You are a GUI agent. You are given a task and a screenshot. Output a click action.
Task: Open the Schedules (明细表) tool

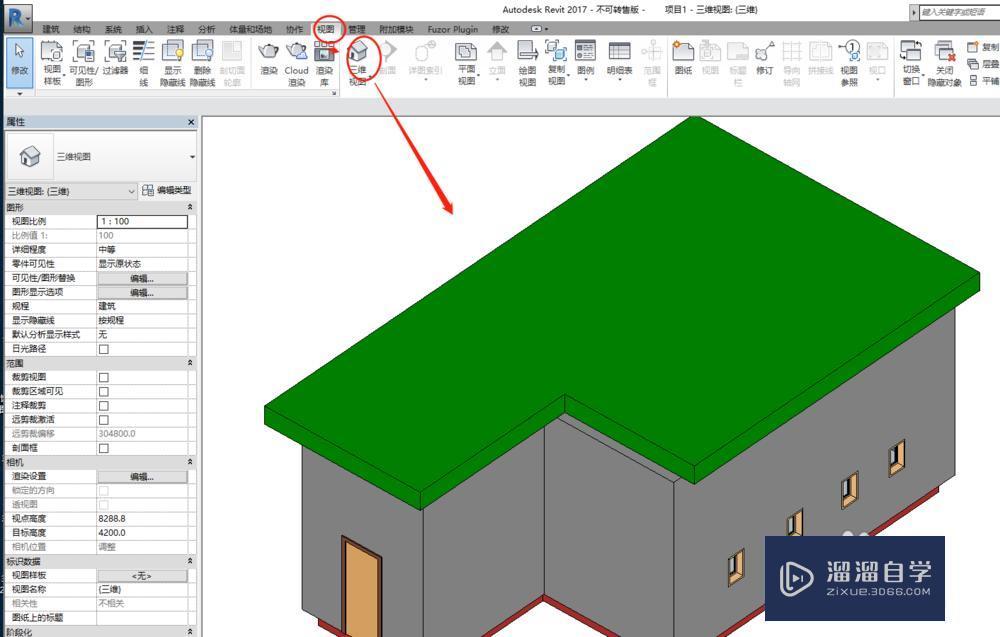pyautogui.click(x=619, y=58)
